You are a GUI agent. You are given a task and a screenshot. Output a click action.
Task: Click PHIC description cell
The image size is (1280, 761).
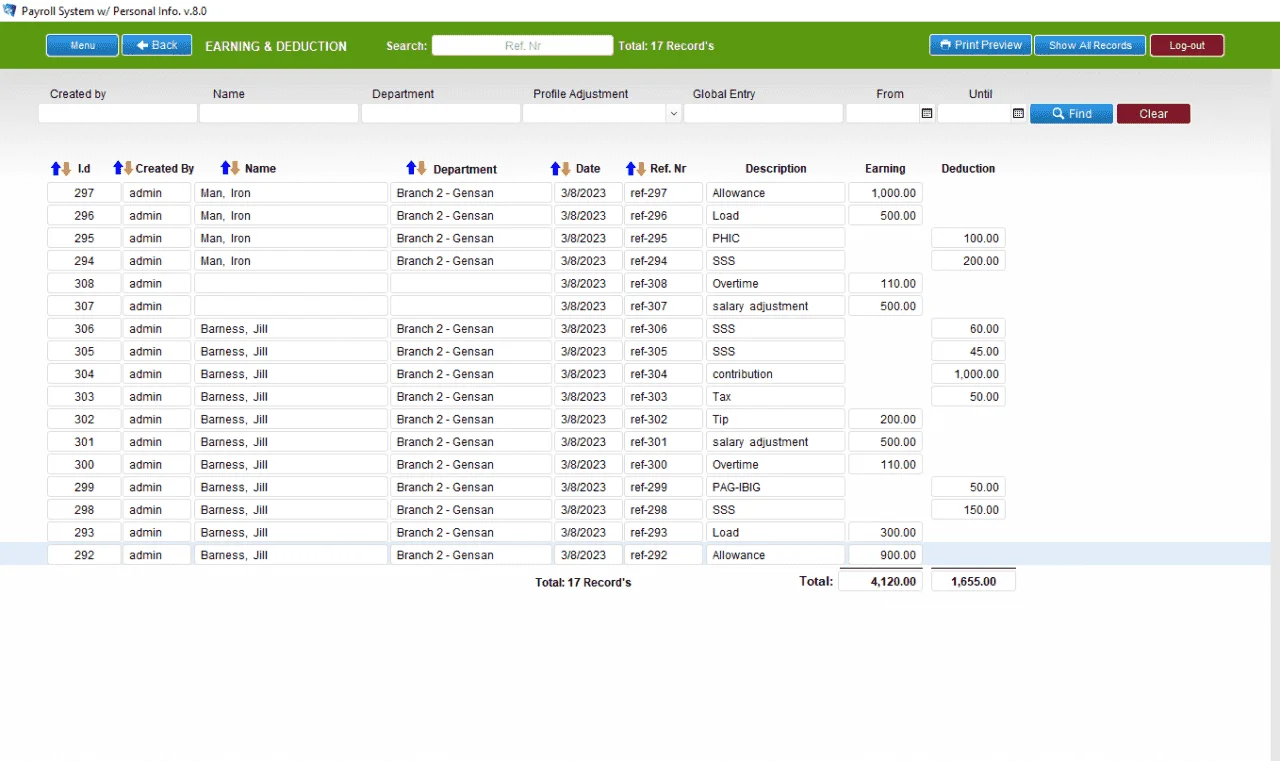[775, 238]
